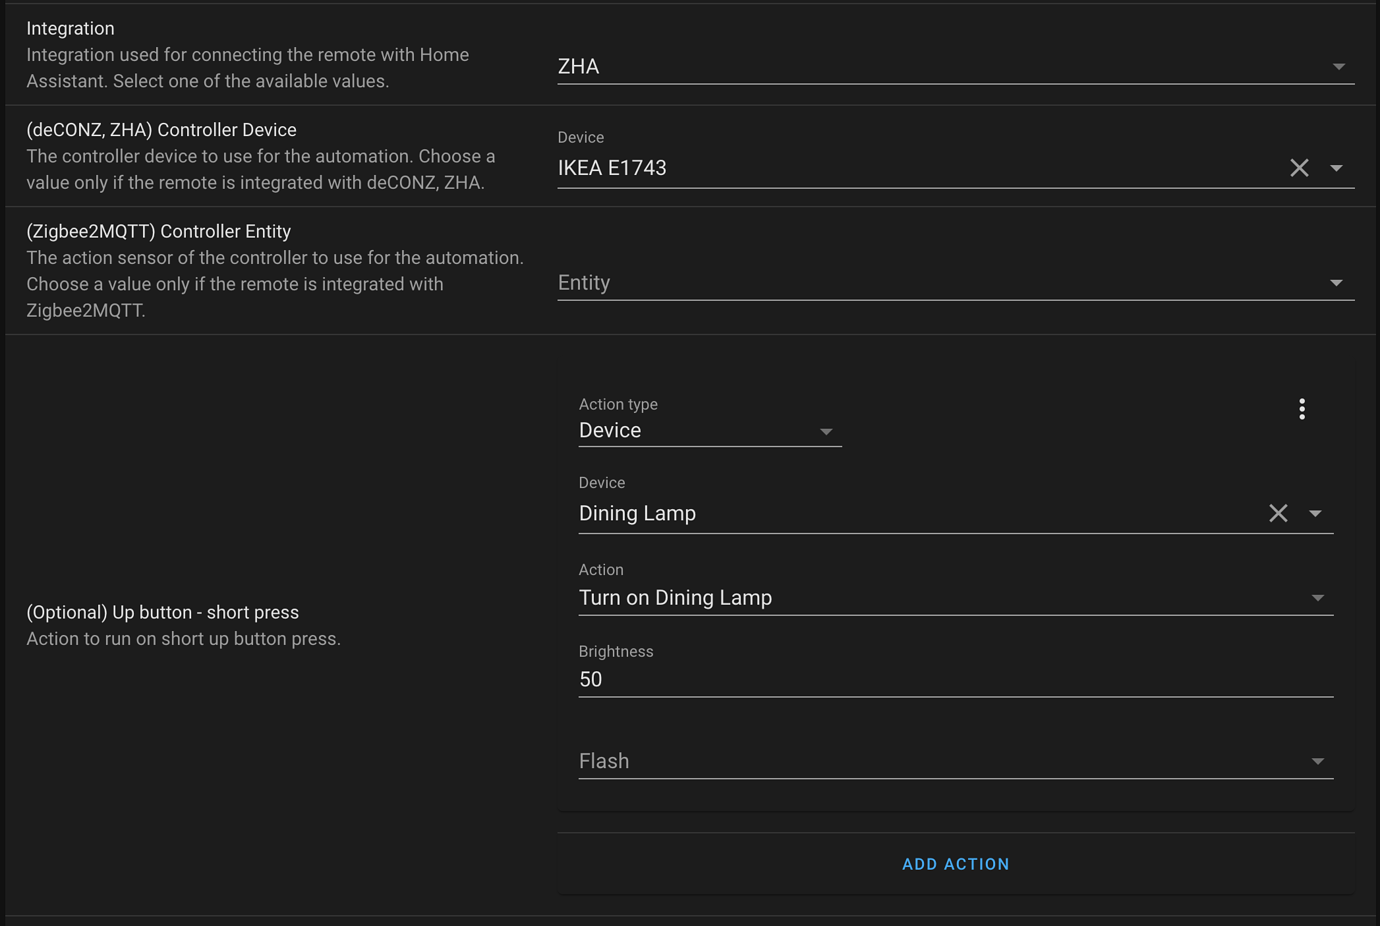Clear the Dining Lamp device selection
Viewport: 1380px width, 926px height.
point(1278,513)
